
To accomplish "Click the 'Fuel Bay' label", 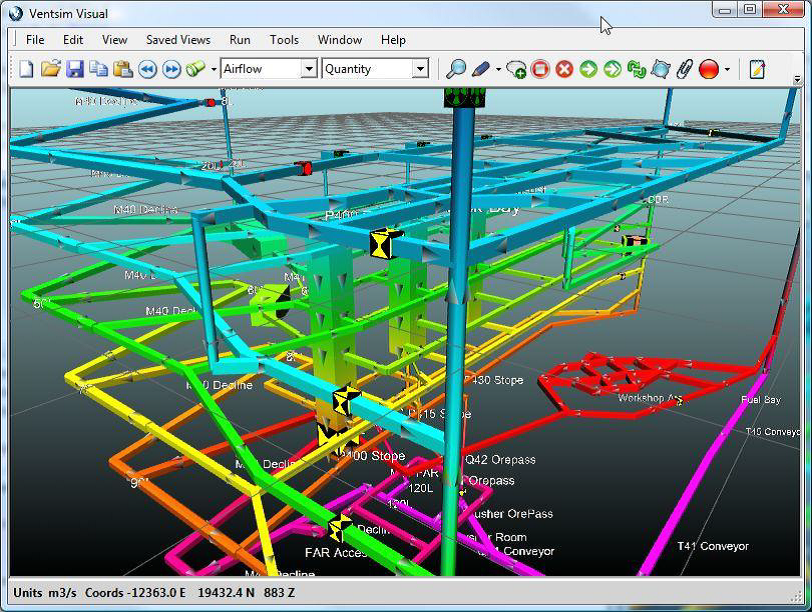I will (761, 400).
